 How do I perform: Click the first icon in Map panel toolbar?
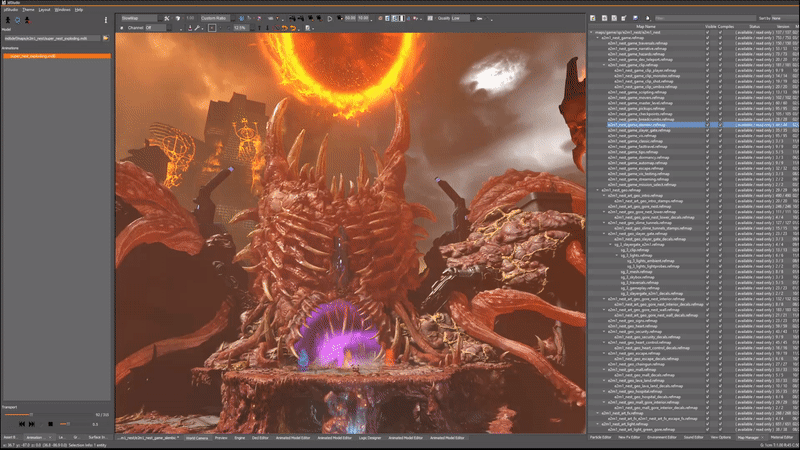pos(592,18)
